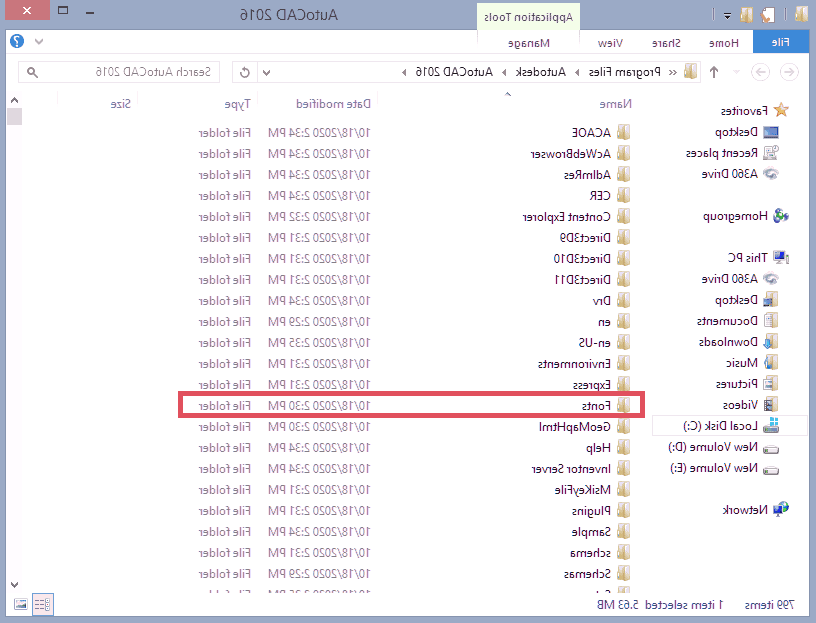Select the Content Explorer folder name

point(566,217)
